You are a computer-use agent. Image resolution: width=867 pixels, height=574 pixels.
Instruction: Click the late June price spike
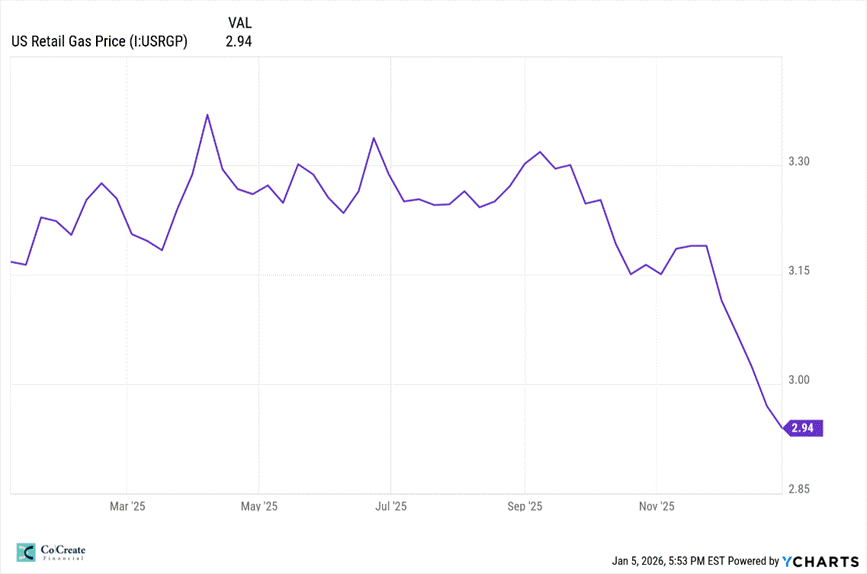374,138
